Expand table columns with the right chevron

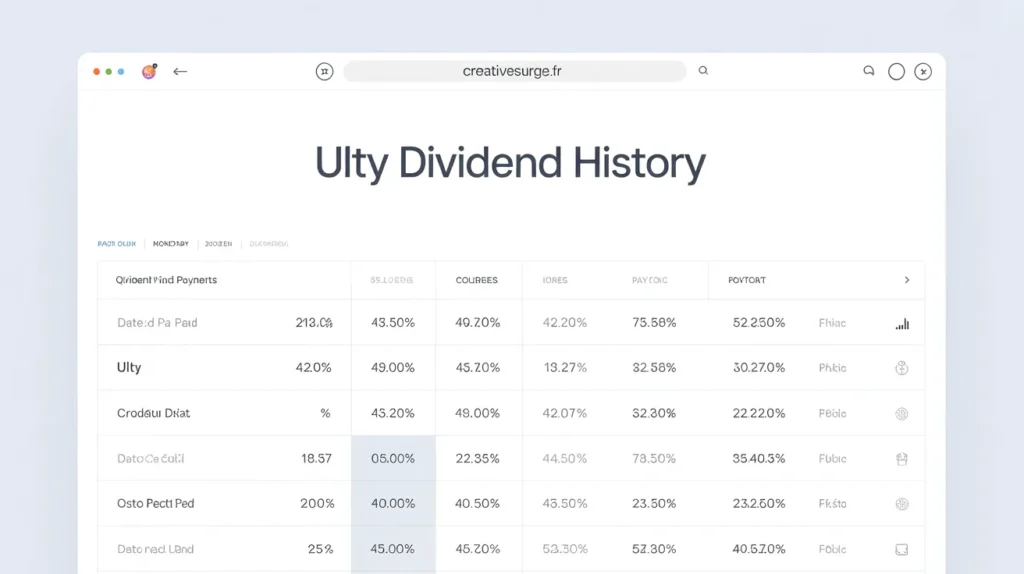click(907, 280)
